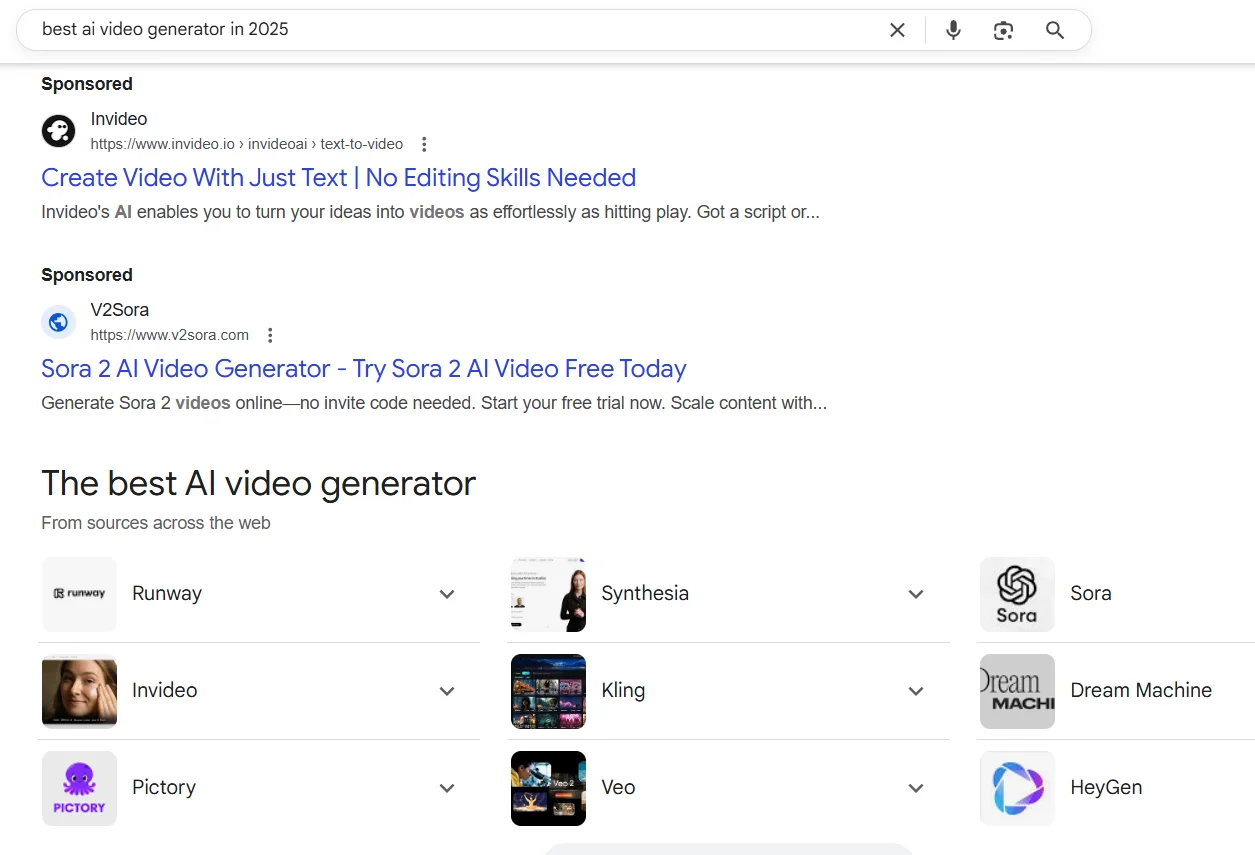Click the V2Sora advertiser name
Viewport: 1255px width, 855px height.
[x=120, y=310]
